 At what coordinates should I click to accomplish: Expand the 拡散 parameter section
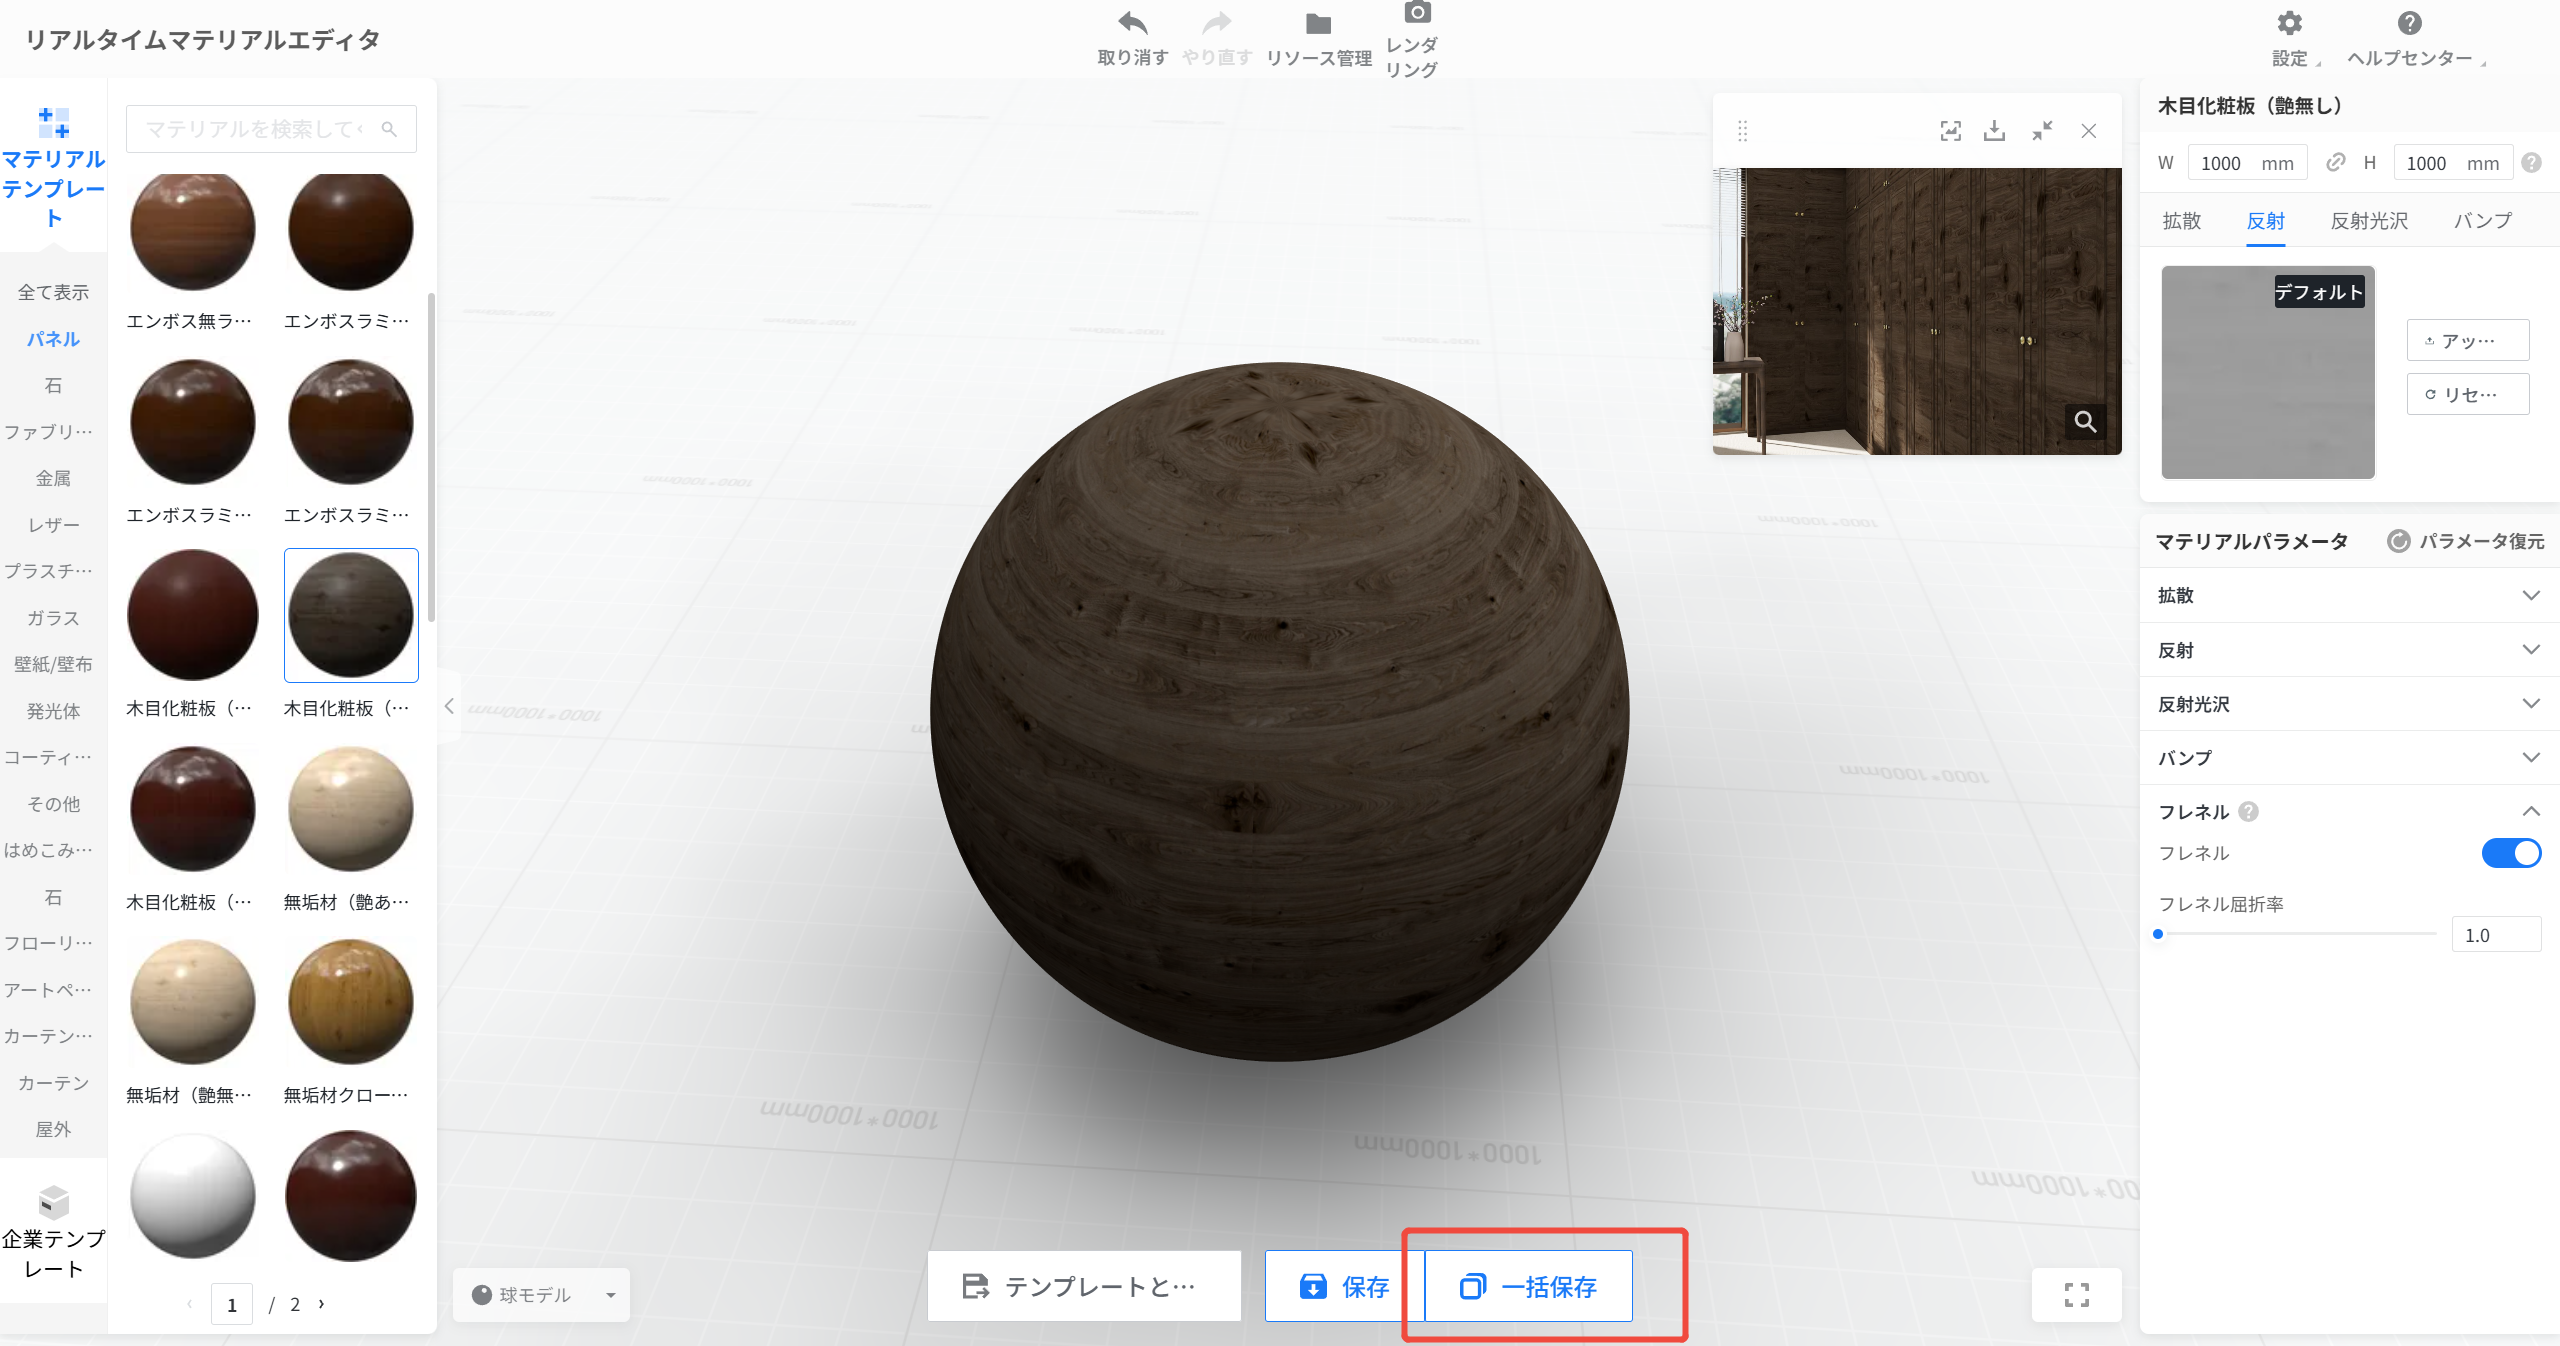click(2349, 596)
